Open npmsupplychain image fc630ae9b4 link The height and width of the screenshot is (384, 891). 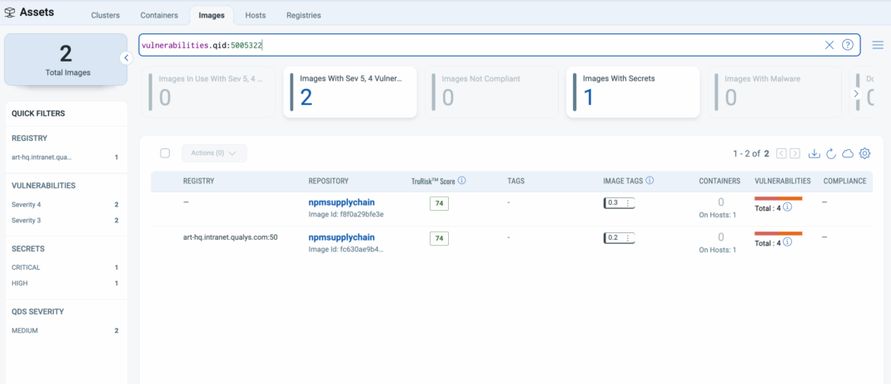point(342,237)
